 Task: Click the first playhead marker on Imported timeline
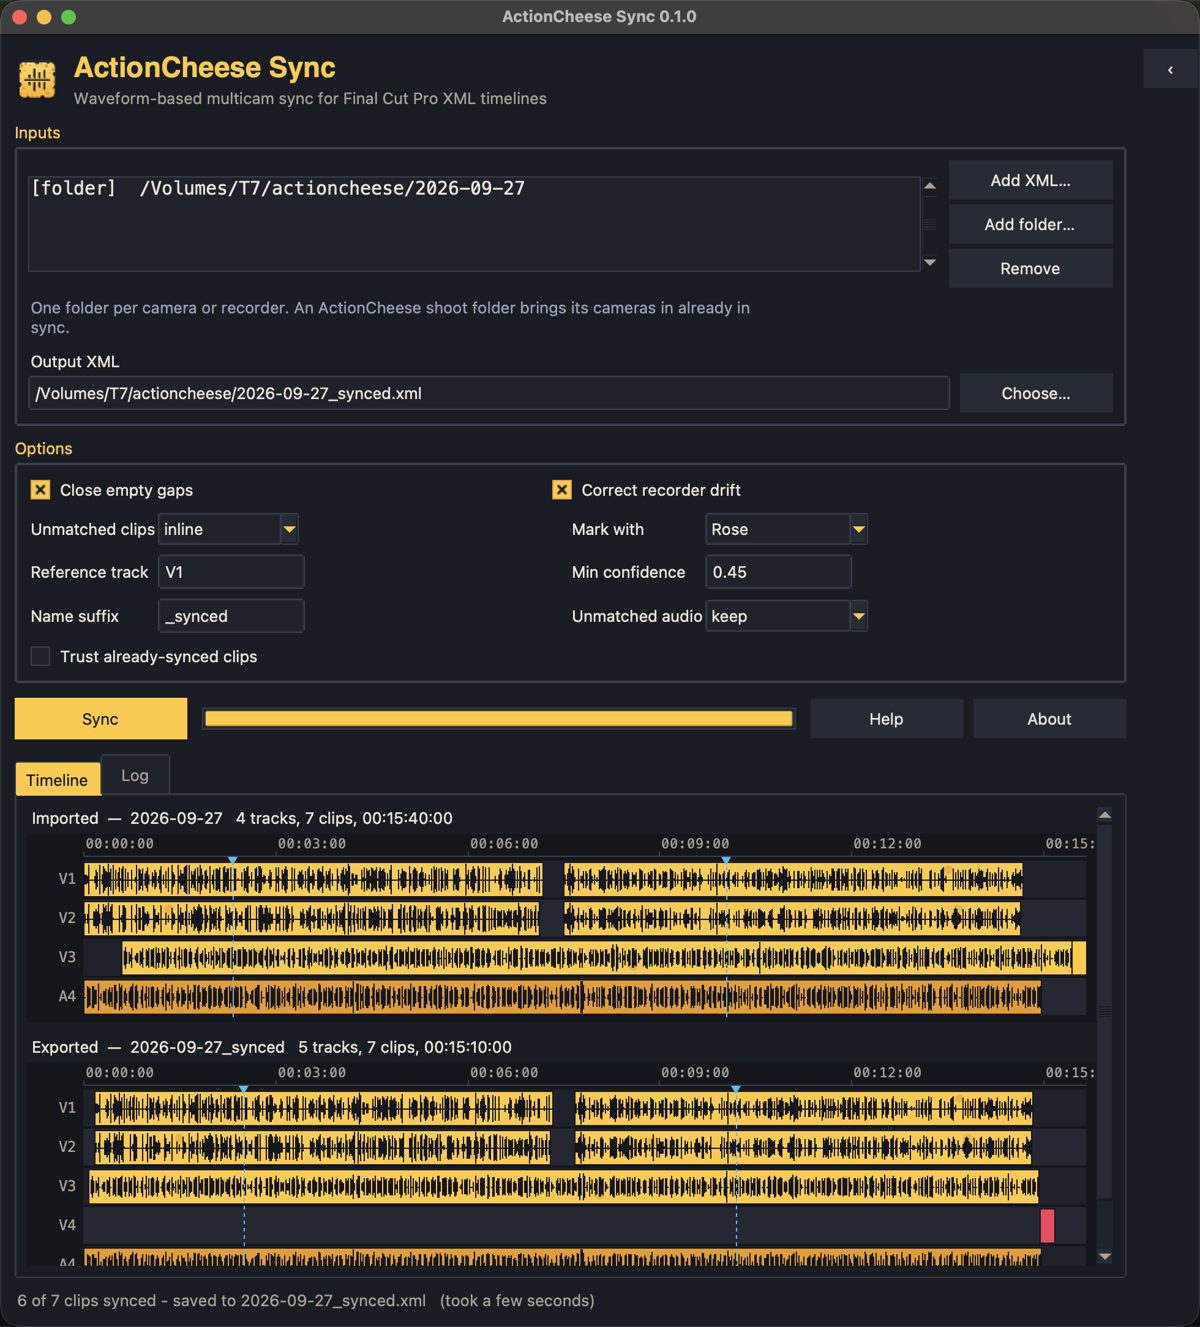click(233, 860)
